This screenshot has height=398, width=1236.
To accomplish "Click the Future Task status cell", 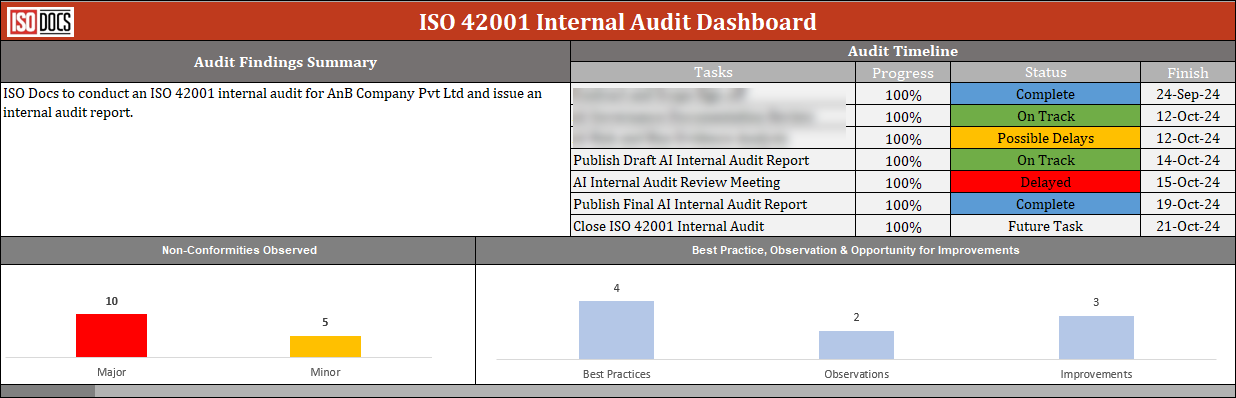I will point(1045,226).
